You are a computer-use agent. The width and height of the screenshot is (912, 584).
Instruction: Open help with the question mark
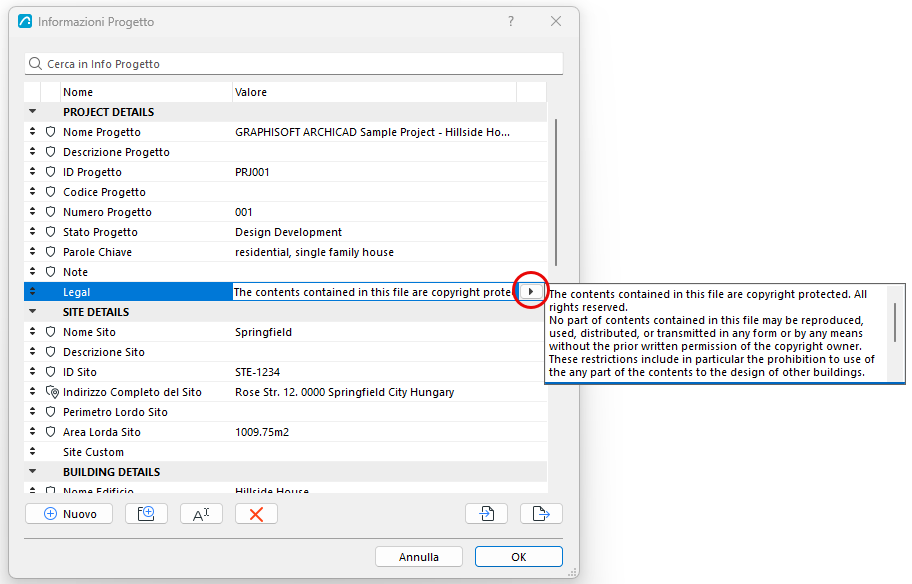511,22
